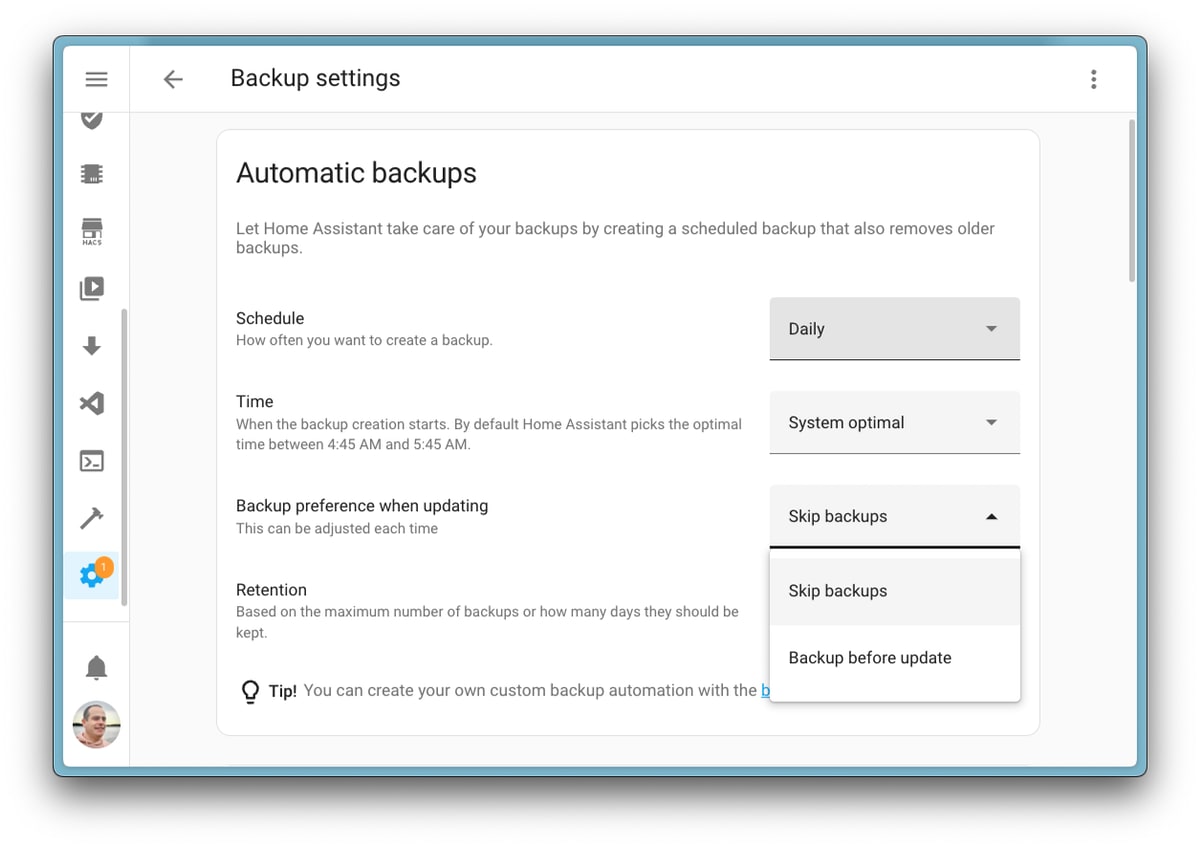Open the Terminal sidebar icon
This screenshot has width=1200, height=847.
92,461
